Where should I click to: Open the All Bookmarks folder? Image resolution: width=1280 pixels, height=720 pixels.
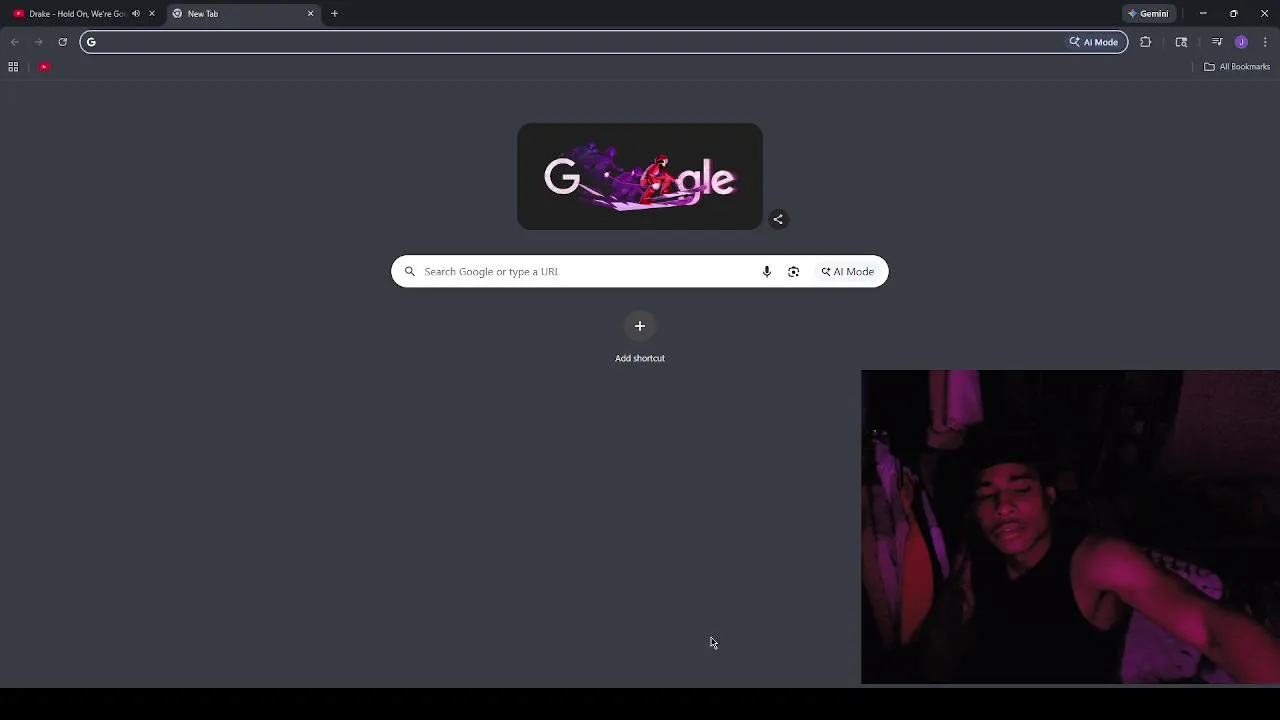click(x=1237, y=67)
